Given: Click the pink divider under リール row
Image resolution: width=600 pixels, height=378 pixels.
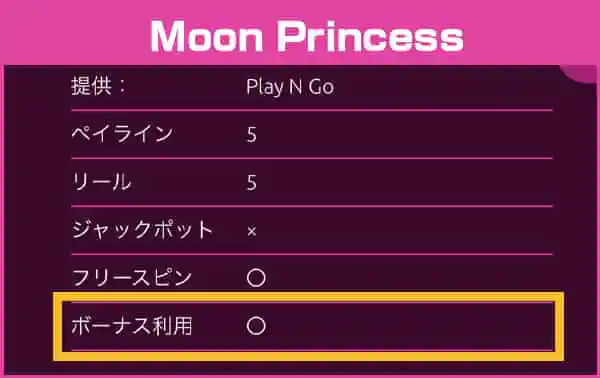Looking at the screenshot, I should tap(312, 206).
